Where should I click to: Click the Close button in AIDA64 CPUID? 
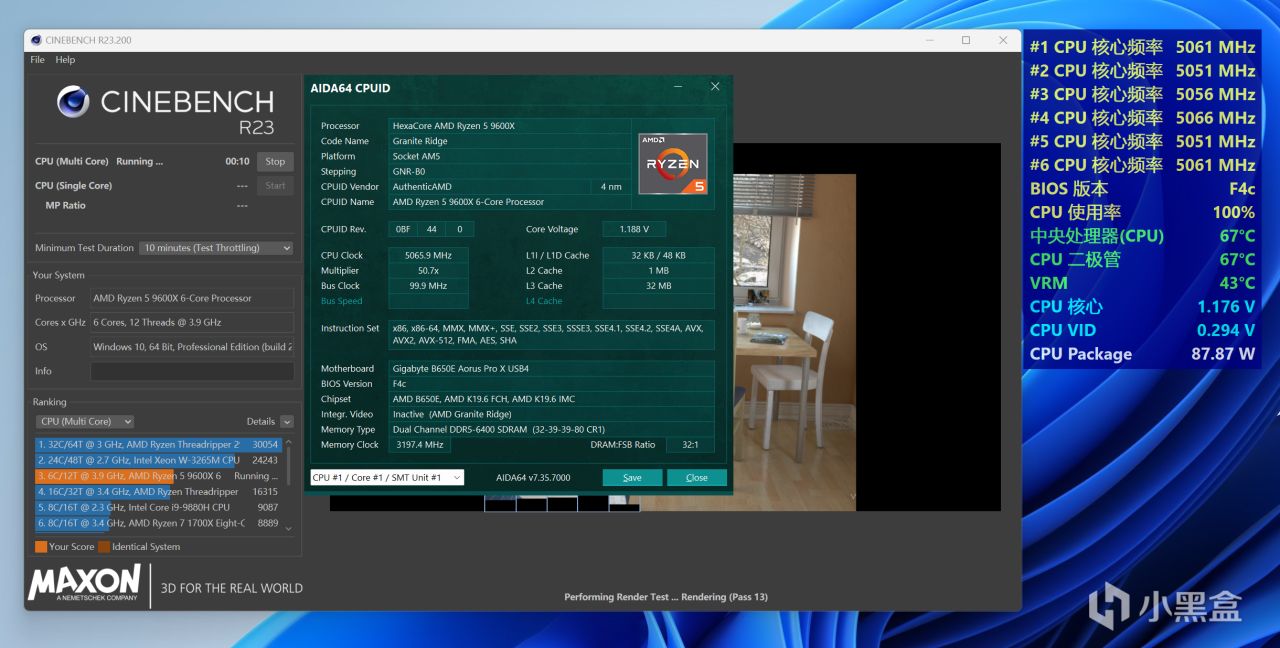[697, 478]
